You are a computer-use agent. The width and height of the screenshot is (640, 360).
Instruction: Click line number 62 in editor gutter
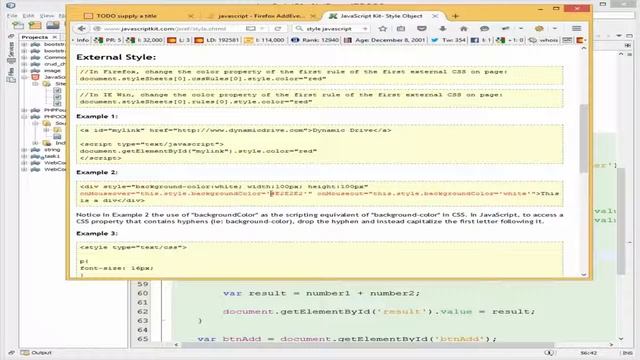coord(142,311)
